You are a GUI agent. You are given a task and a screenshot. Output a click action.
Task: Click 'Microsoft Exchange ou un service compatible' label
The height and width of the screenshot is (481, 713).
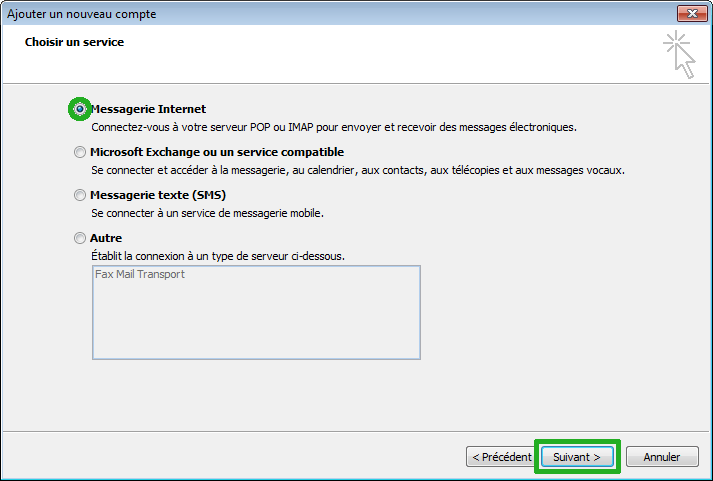point(216,152)
